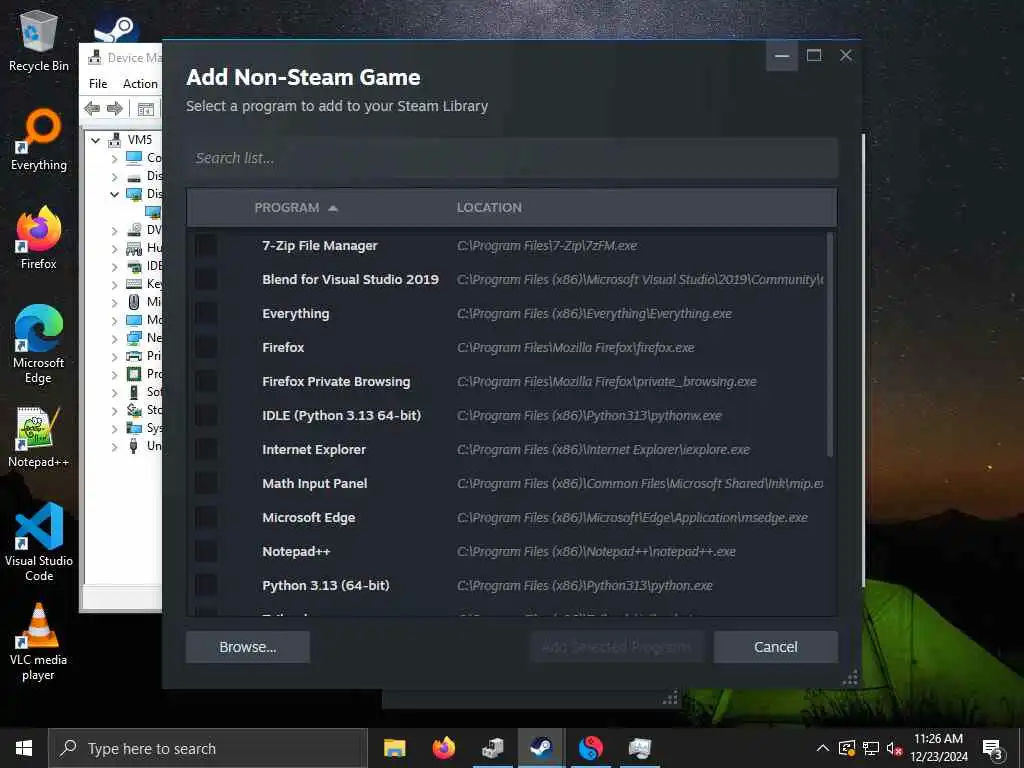Open Recycle Bin desktop icon

[x=39, y=40]
